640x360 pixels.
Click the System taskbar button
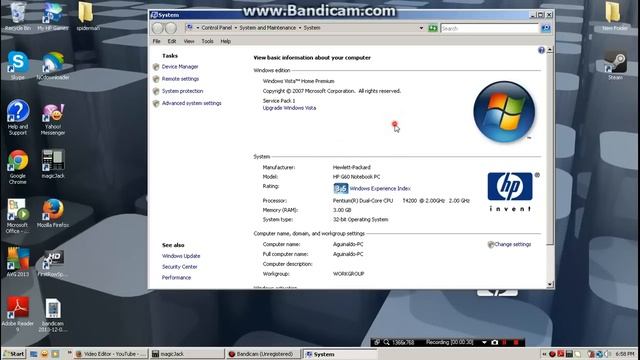pyautogui.click(x=339, y=354)
